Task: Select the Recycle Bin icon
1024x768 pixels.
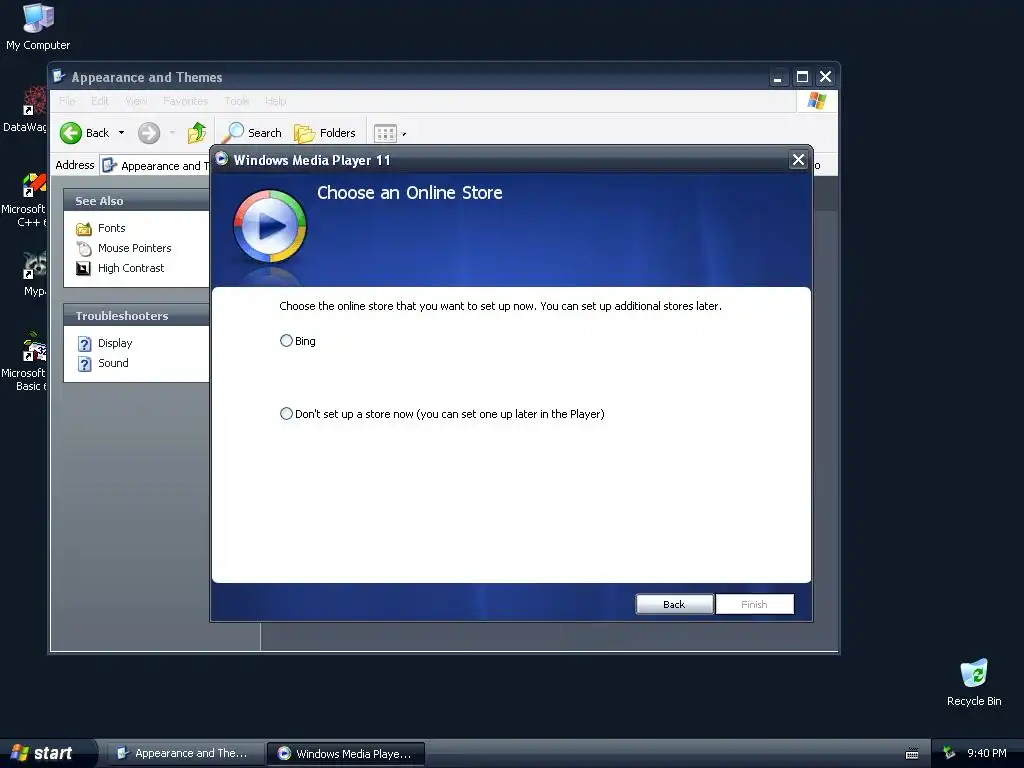Action: coord(974,682)
